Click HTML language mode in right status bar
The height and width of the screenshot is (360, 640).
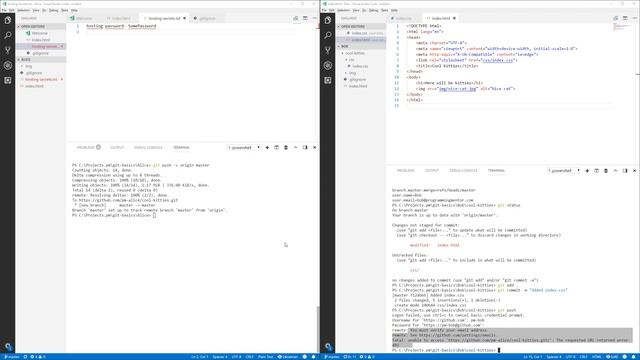(x=596, y=357)
